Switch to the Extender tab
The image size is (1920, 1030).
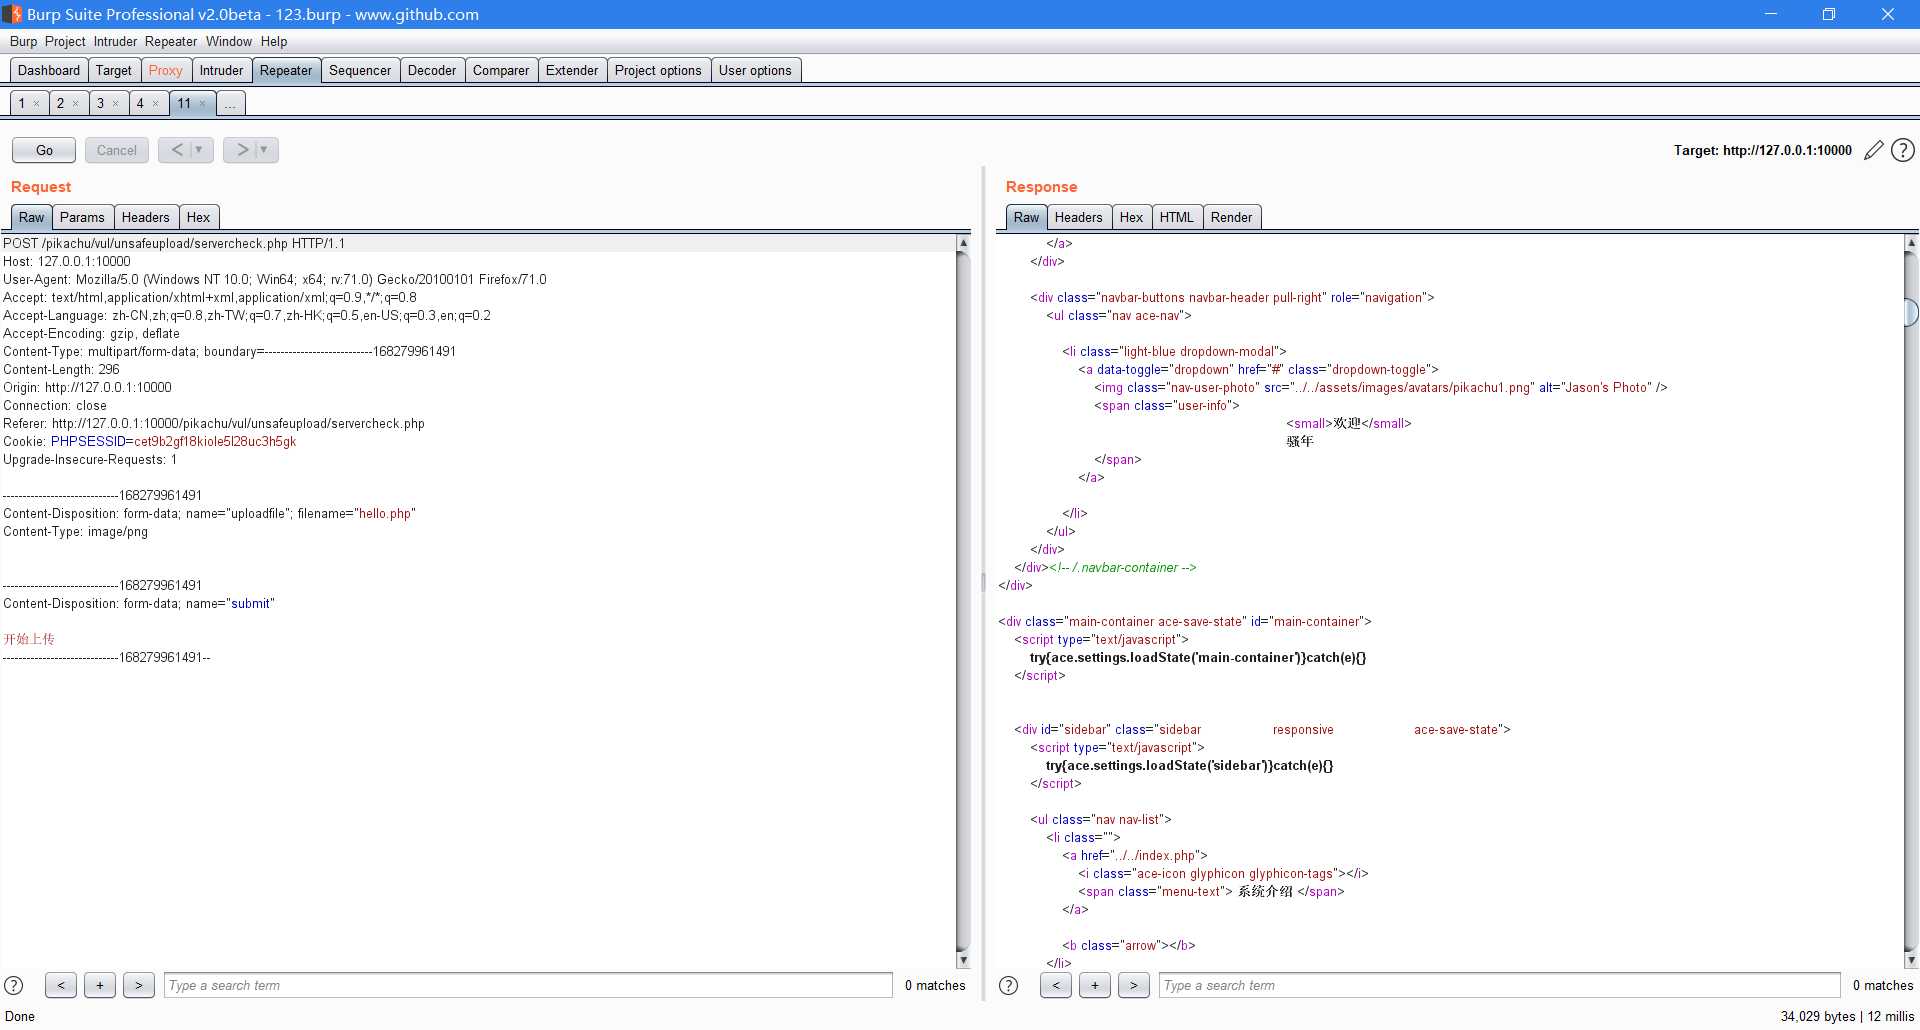point(572,70)
